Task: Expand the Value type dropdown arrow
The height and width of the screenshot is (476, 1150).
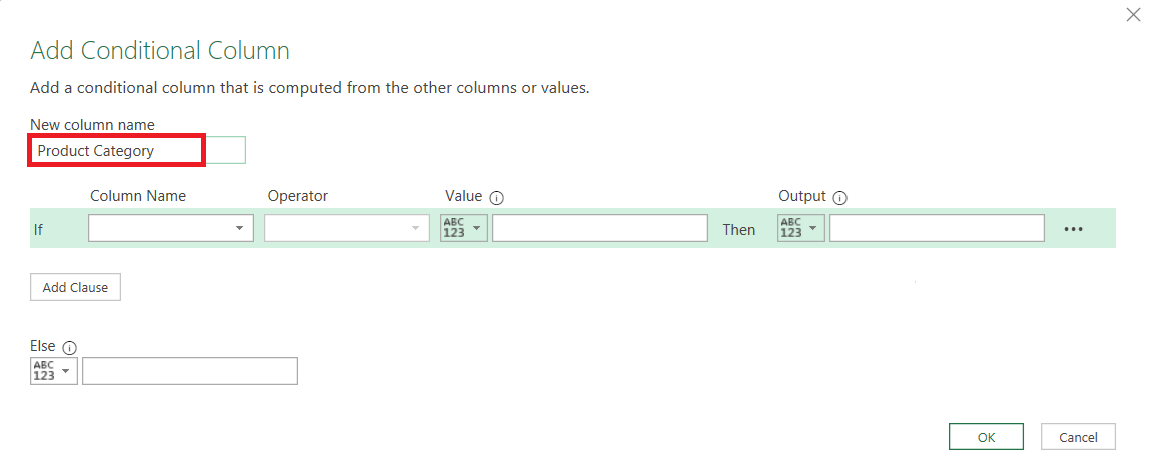Action: coord(477,228)
